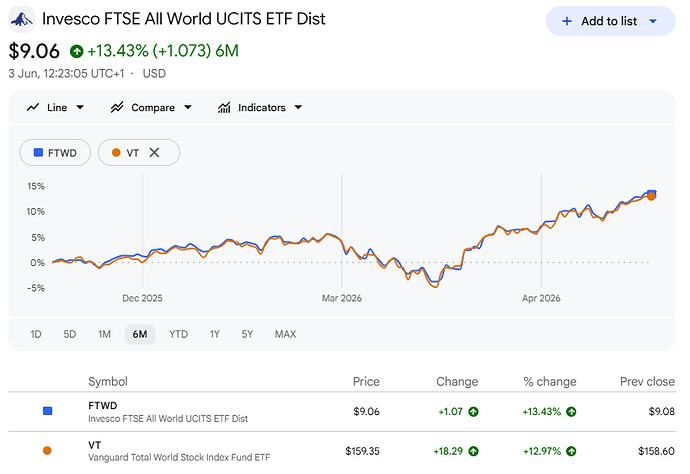This screenshot has width=690, height=474.
Task: Click the Mar 2026 axis label
Action: tap(341, 298)
